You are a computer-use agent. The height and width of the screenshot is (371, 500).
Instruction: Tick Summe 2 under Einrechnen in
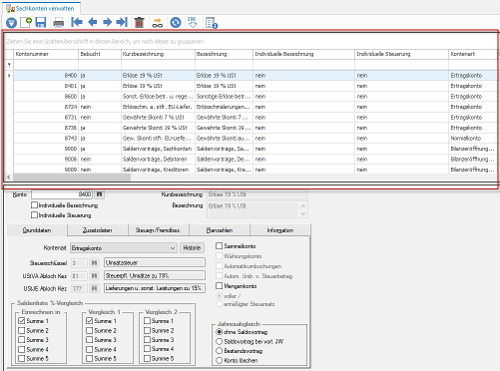point(22,330)
